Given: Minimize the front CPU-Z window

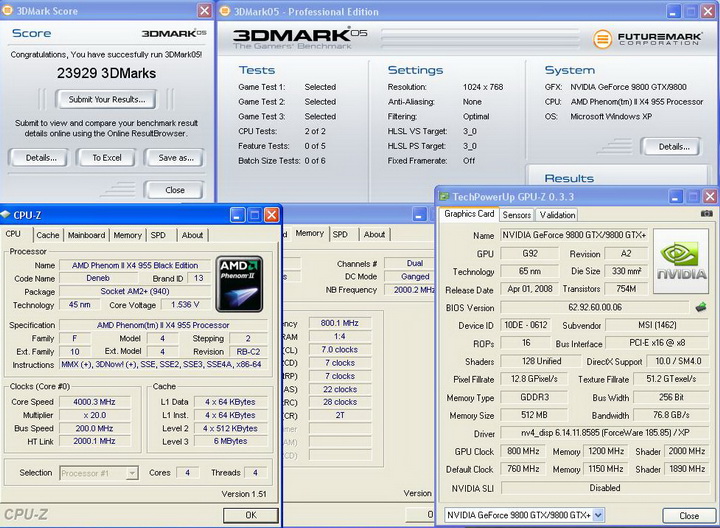Looking at the screenshot, I should 238,214.
